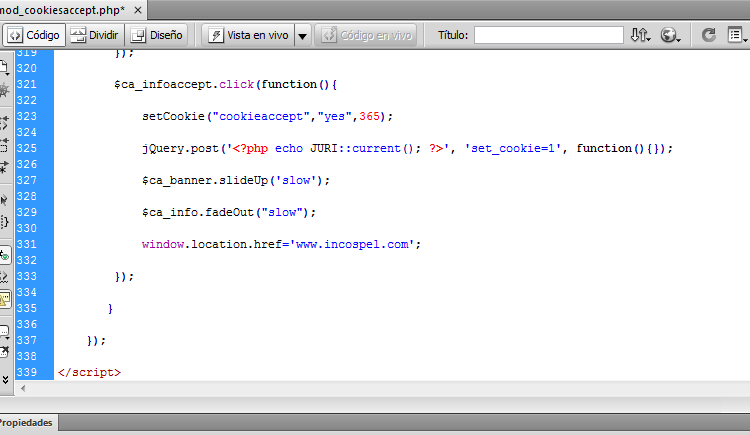Click 'JURI::current()' in the code
The image size is (750, 435).
(x=362, y=148)
